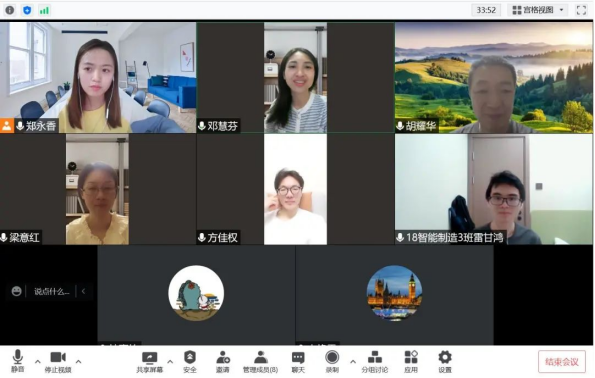Expand audio options arrow beside mute

tap(38, 362)
